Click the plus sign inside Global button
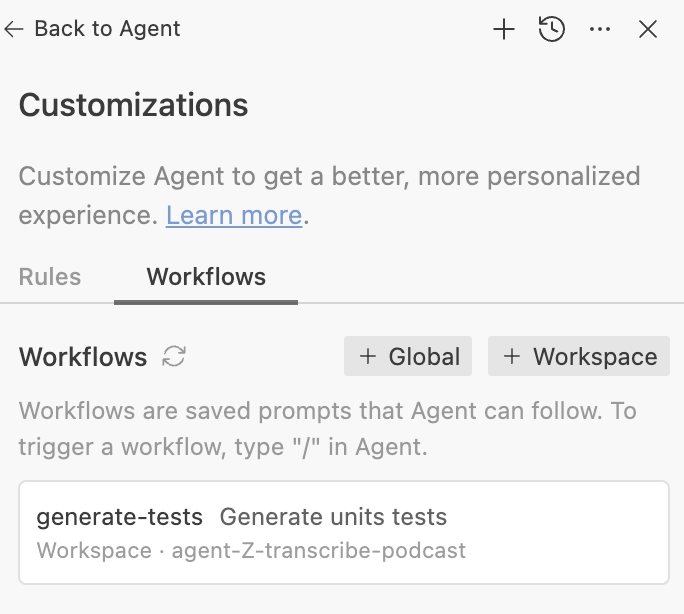 pos(367,357)
